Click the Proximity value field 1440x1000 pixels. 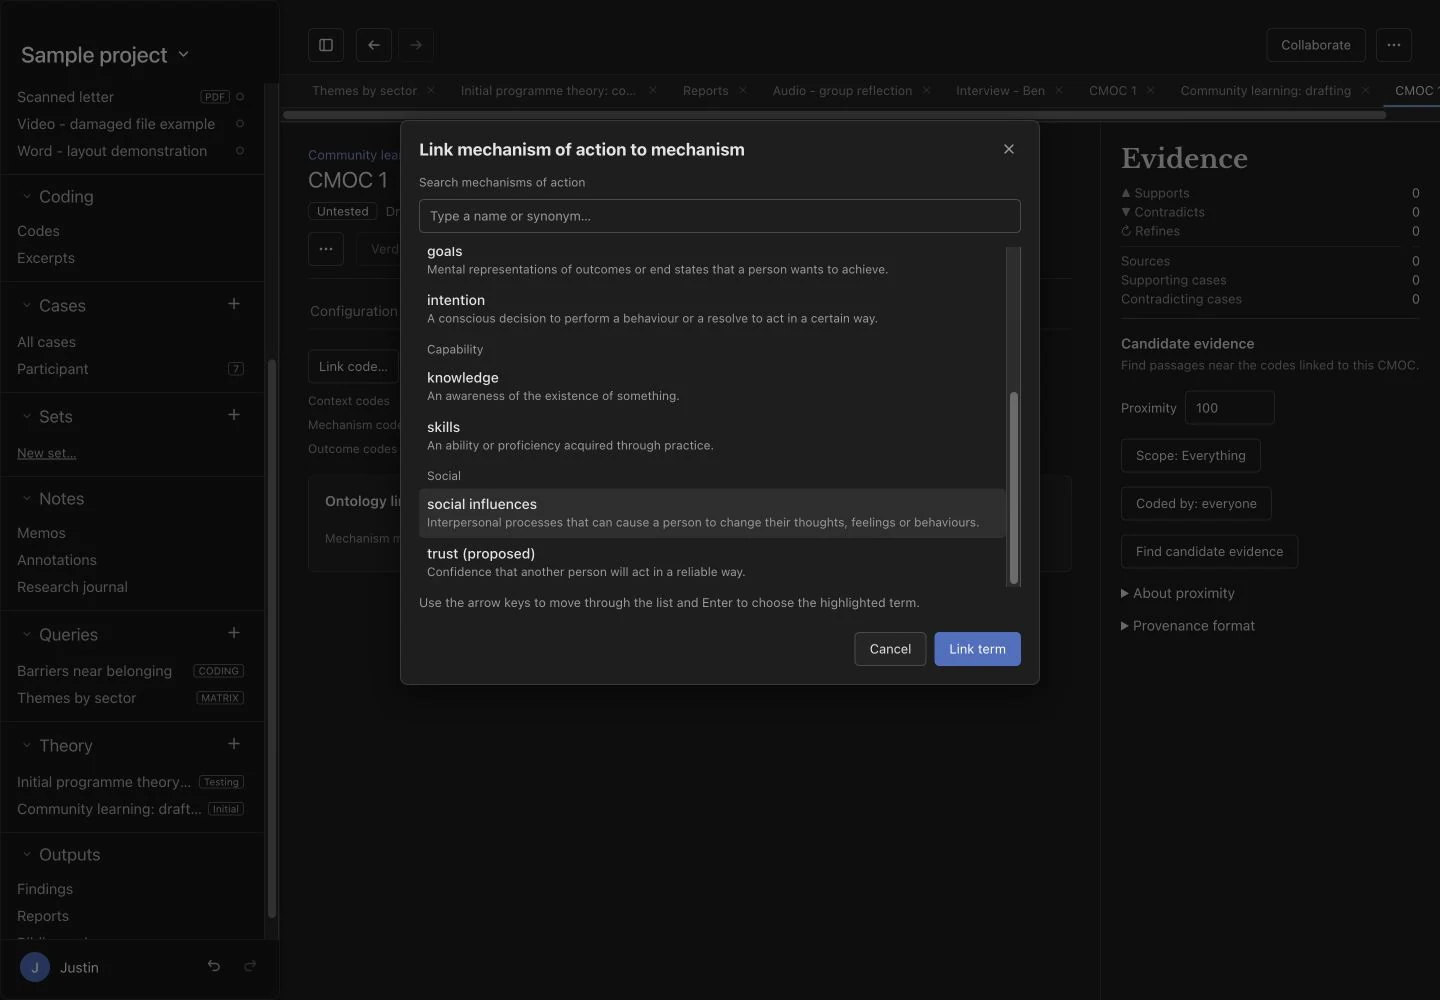(x=1230, y=408)
